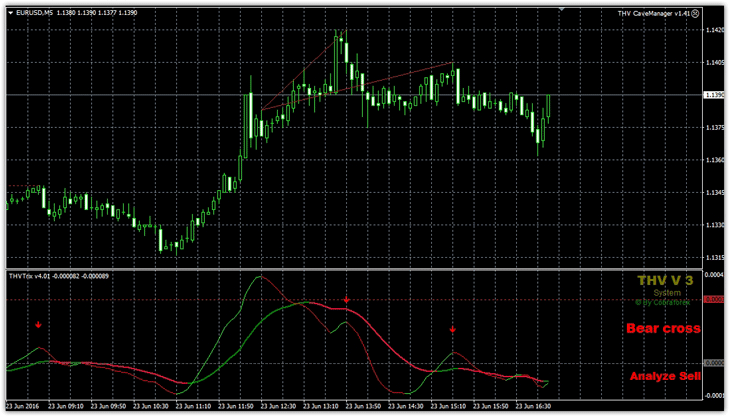Image resolution: width=729 pixels, height=416 pixels.
Task: Click the red Bear cross signal text
Action: [661, 328]
